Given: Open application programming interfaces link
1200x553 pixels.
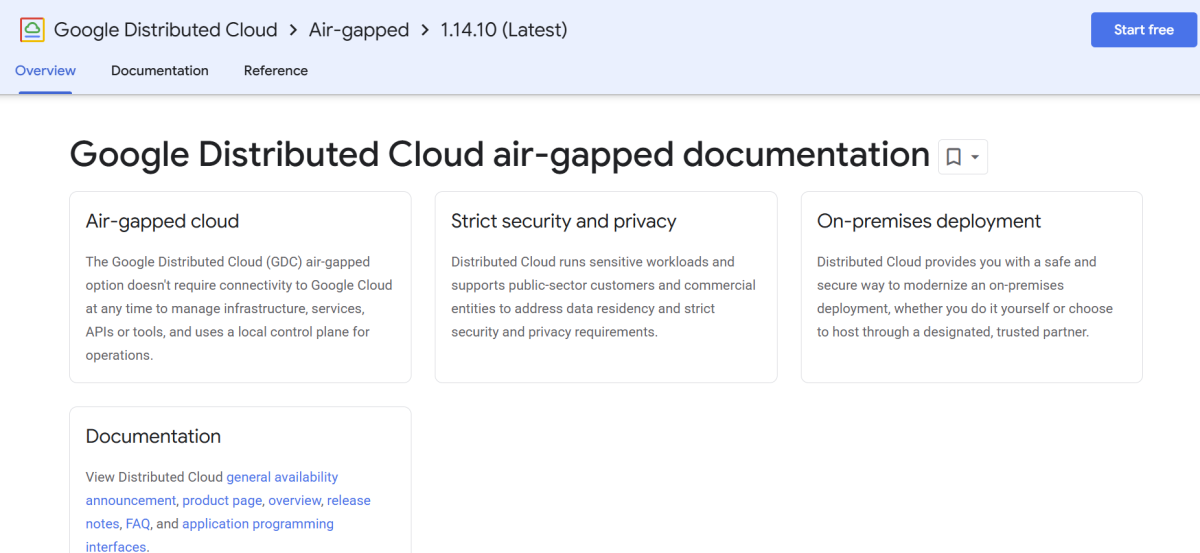Looking at the screenshot, I should (258, 524).
